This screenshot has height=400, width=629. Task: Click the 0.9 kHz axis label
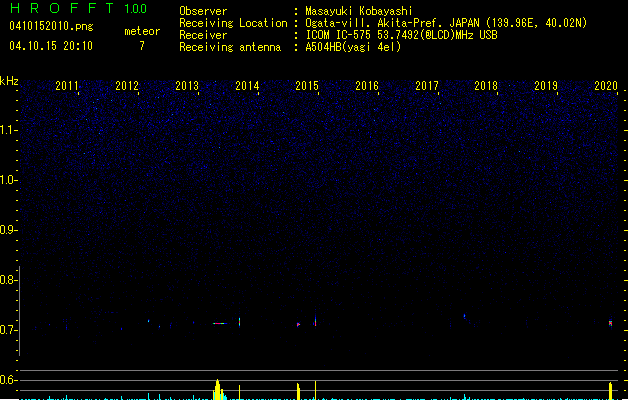point(9,230)
